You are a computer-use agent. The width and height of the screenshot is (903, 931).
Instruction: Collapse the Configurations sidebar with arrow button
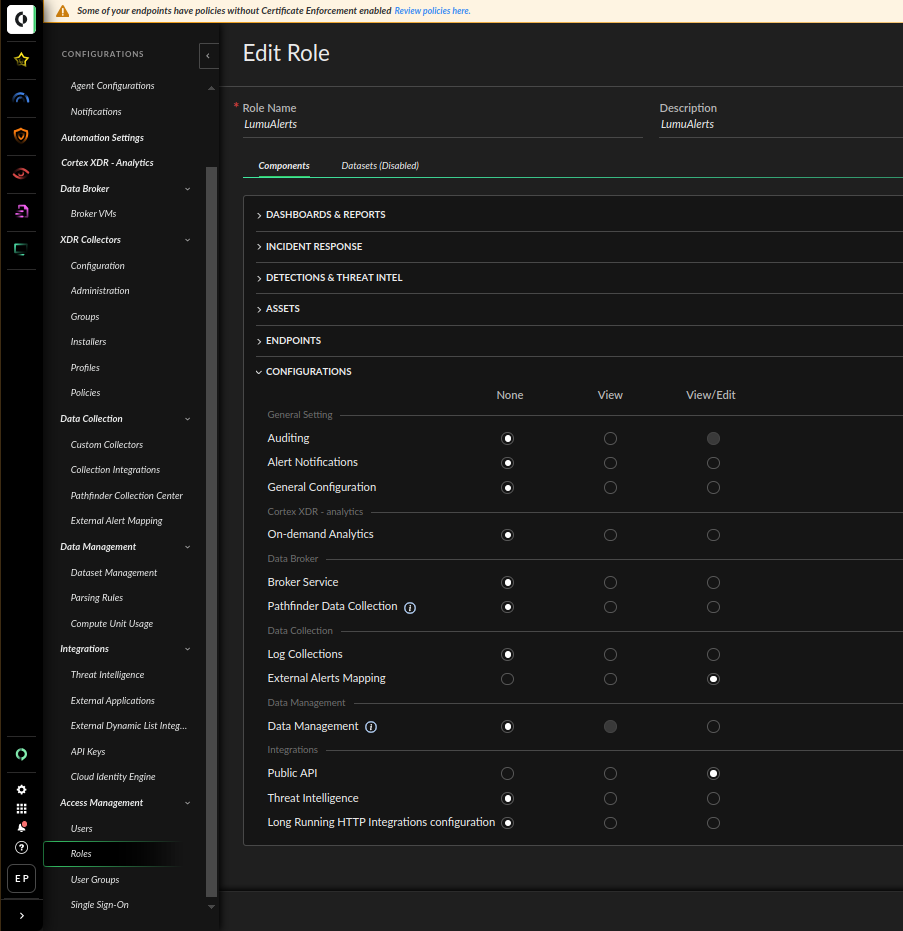tap(208, 56)
